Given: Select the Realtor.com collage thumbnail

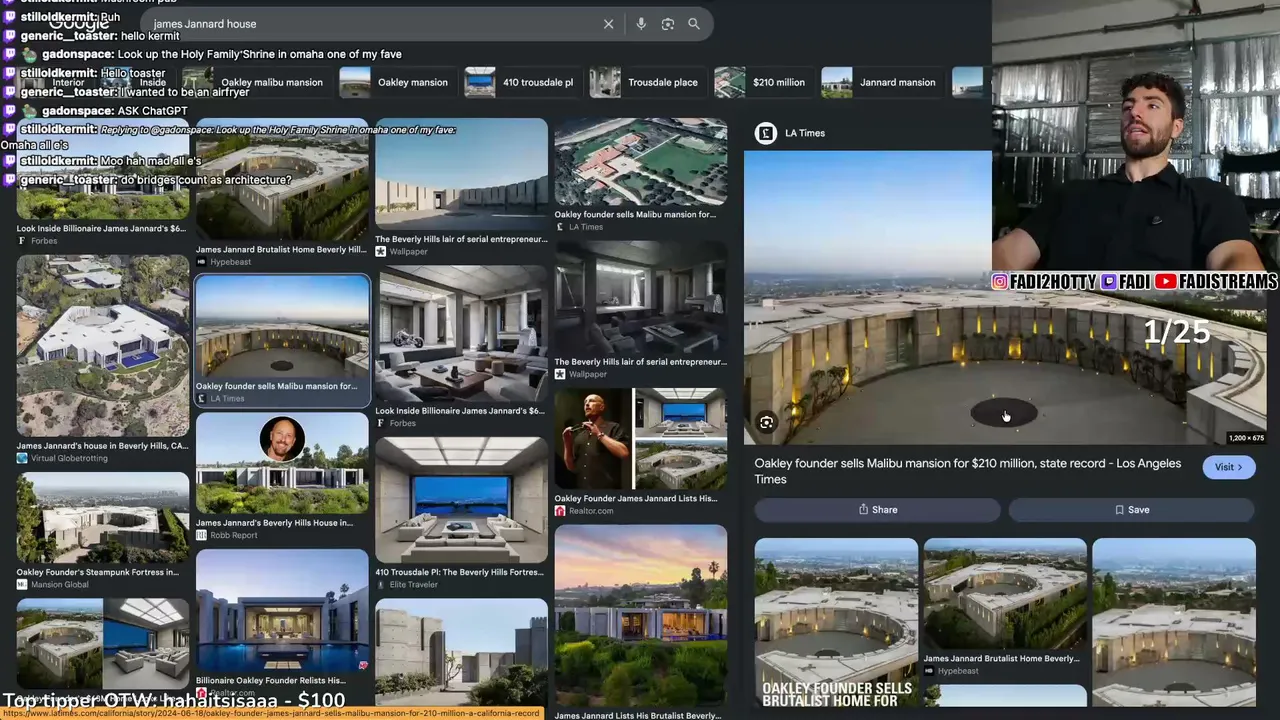Looking at the screenshot, I should click(641, 439).
